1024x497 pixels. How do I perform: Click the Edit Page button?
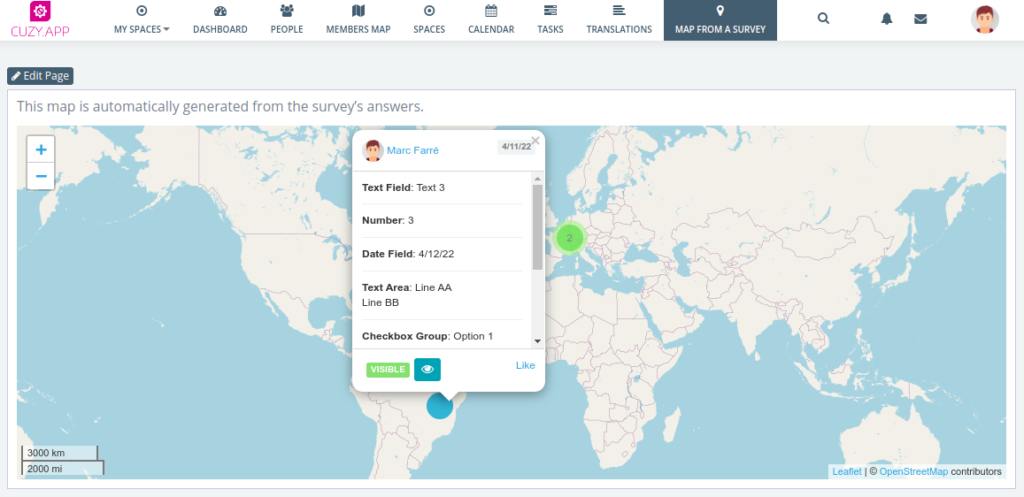(x=40, y=76)
